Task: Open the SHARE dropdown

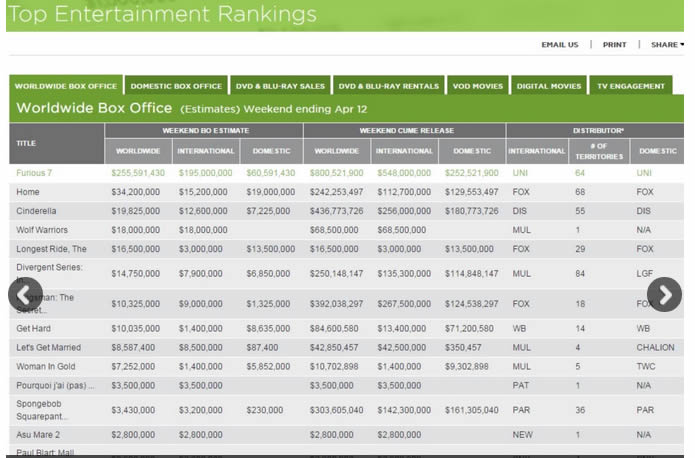Action: pyautogui.click(x=667, y=45)
